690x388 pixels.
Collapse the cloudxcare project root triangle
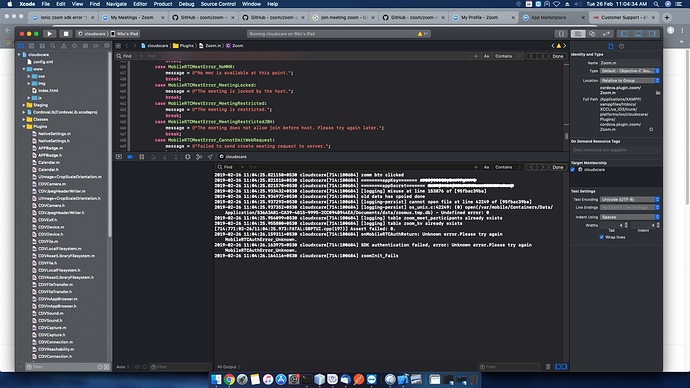click(19, 55)
